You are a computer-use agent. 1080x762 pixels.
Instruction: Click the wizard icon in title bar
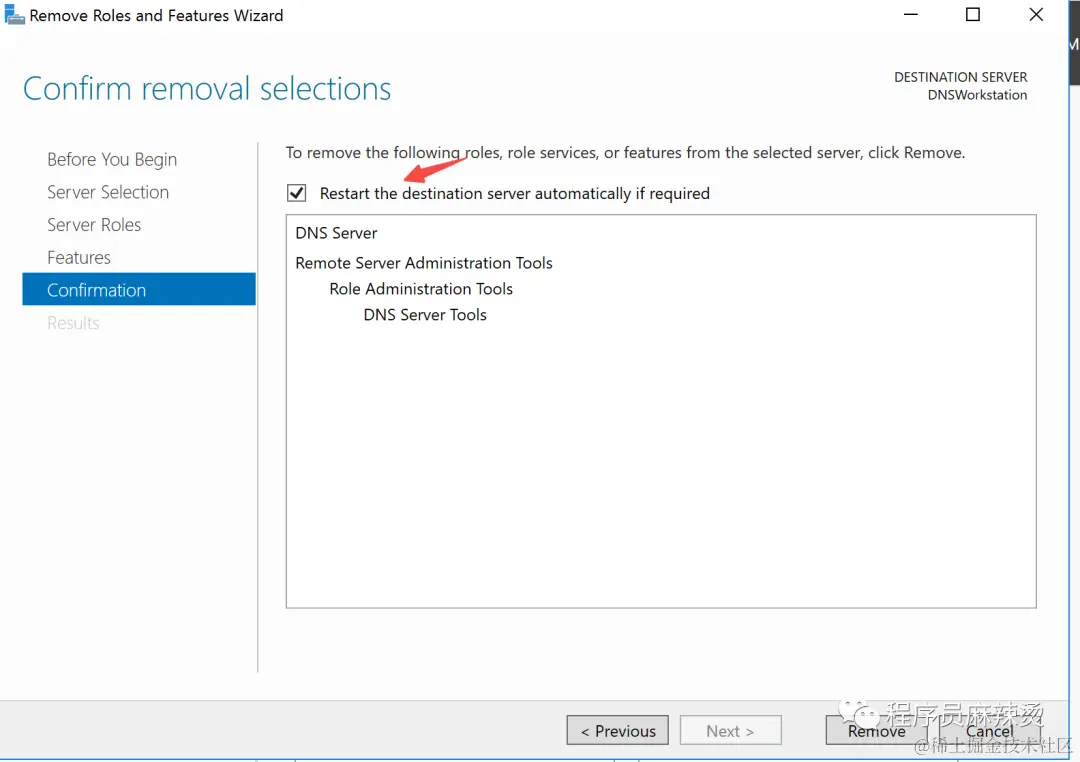point(14,14)
